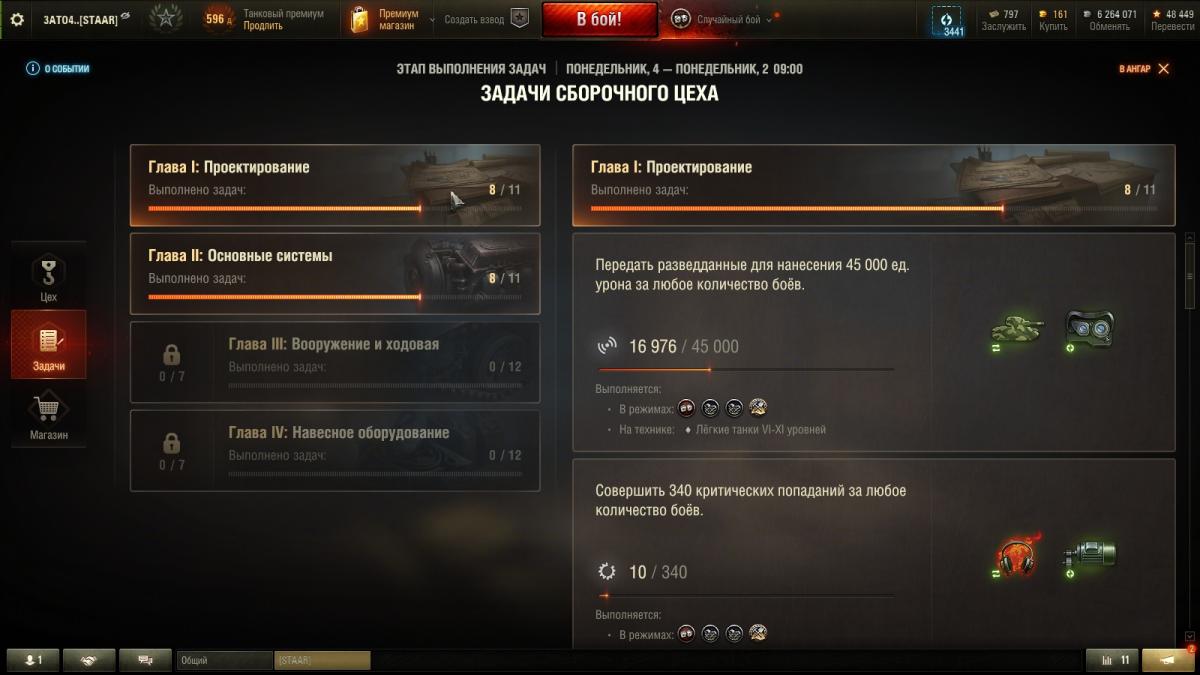Click the О событии info icon
The height and width of the screenshot is (675, 1200).
point(32,69)
